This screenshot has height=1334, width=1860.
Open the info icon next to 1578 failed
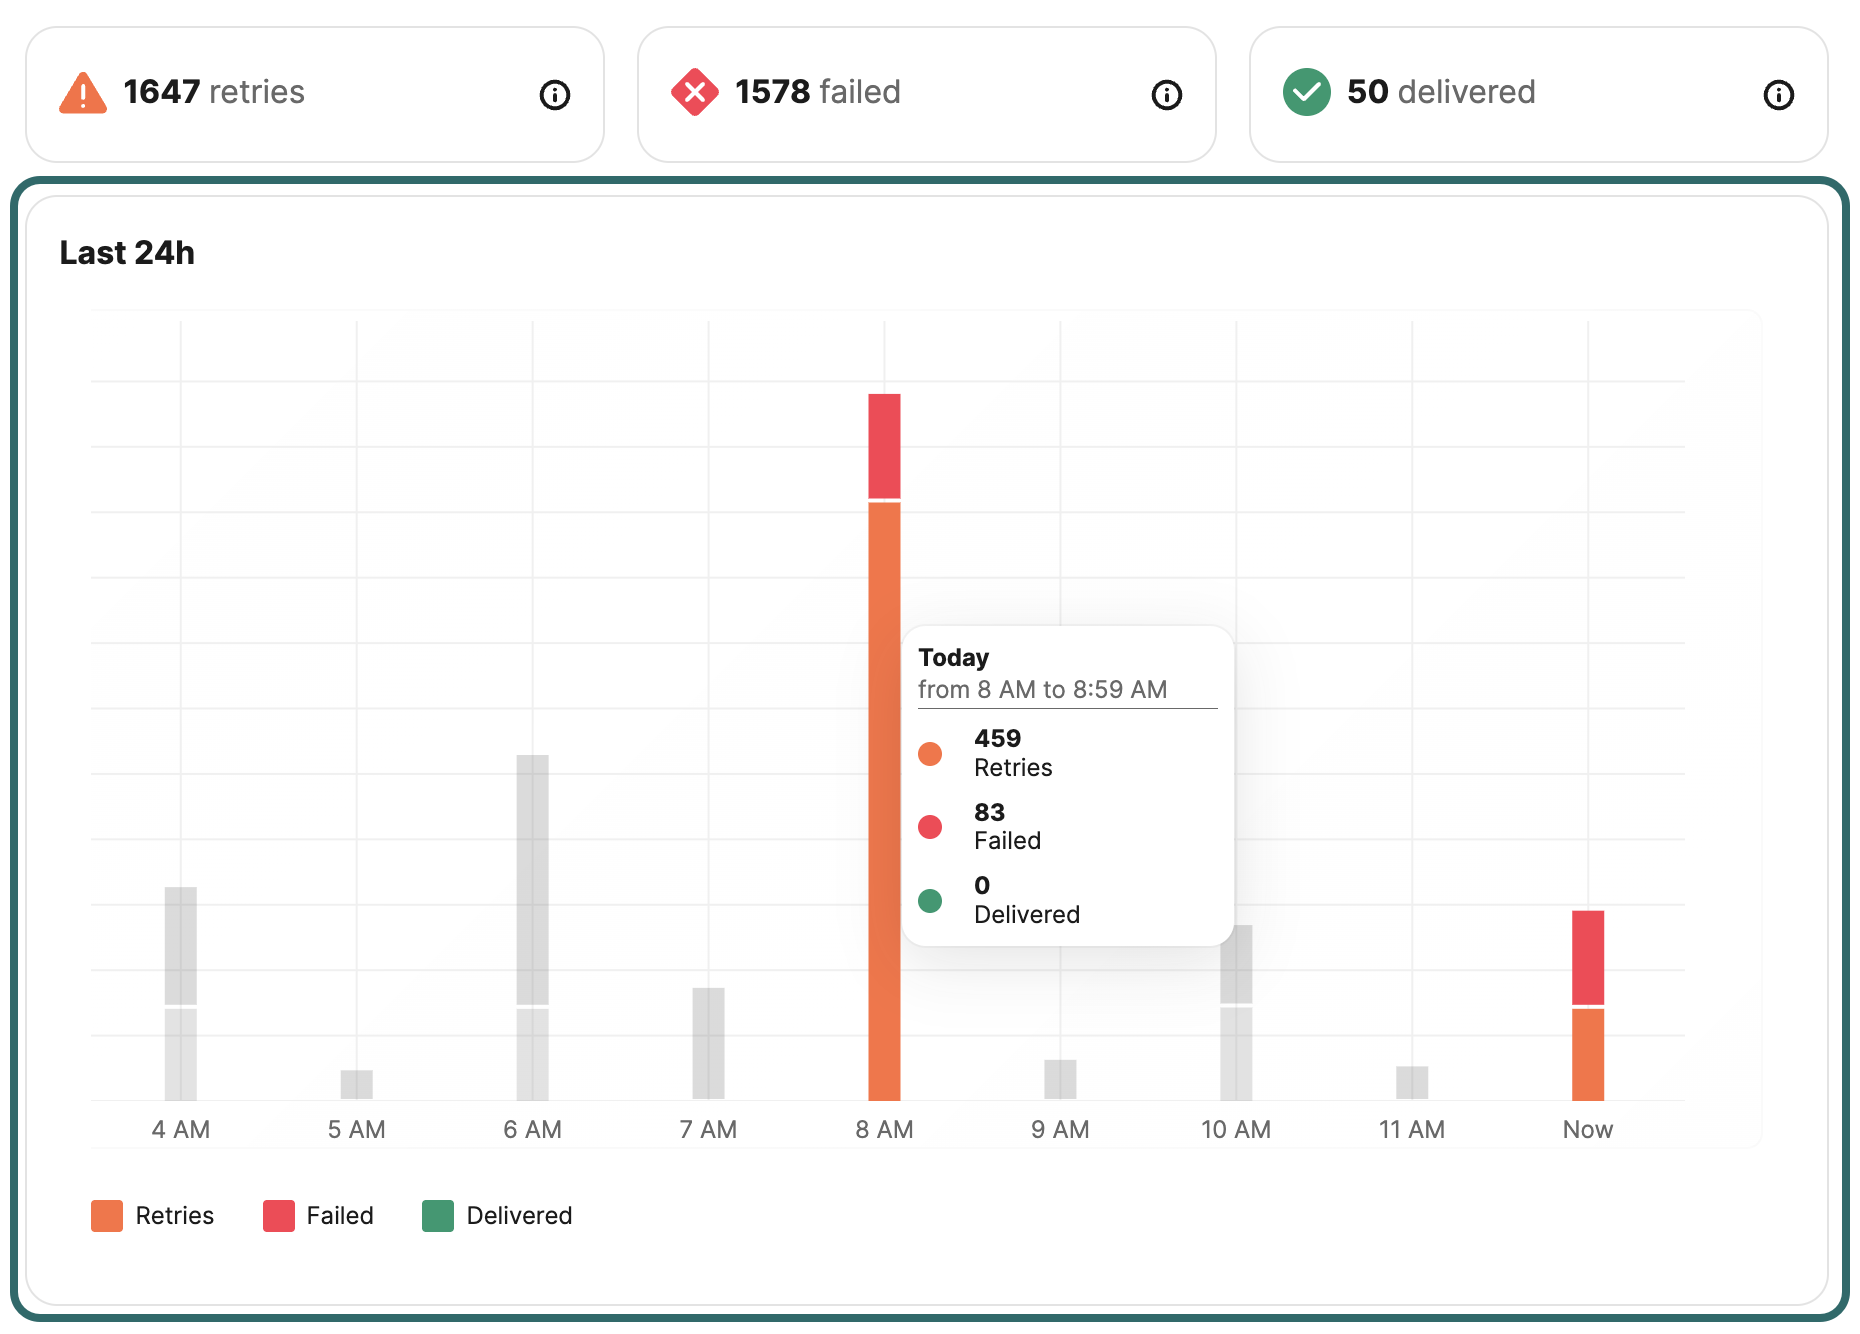coord(1166,94)
